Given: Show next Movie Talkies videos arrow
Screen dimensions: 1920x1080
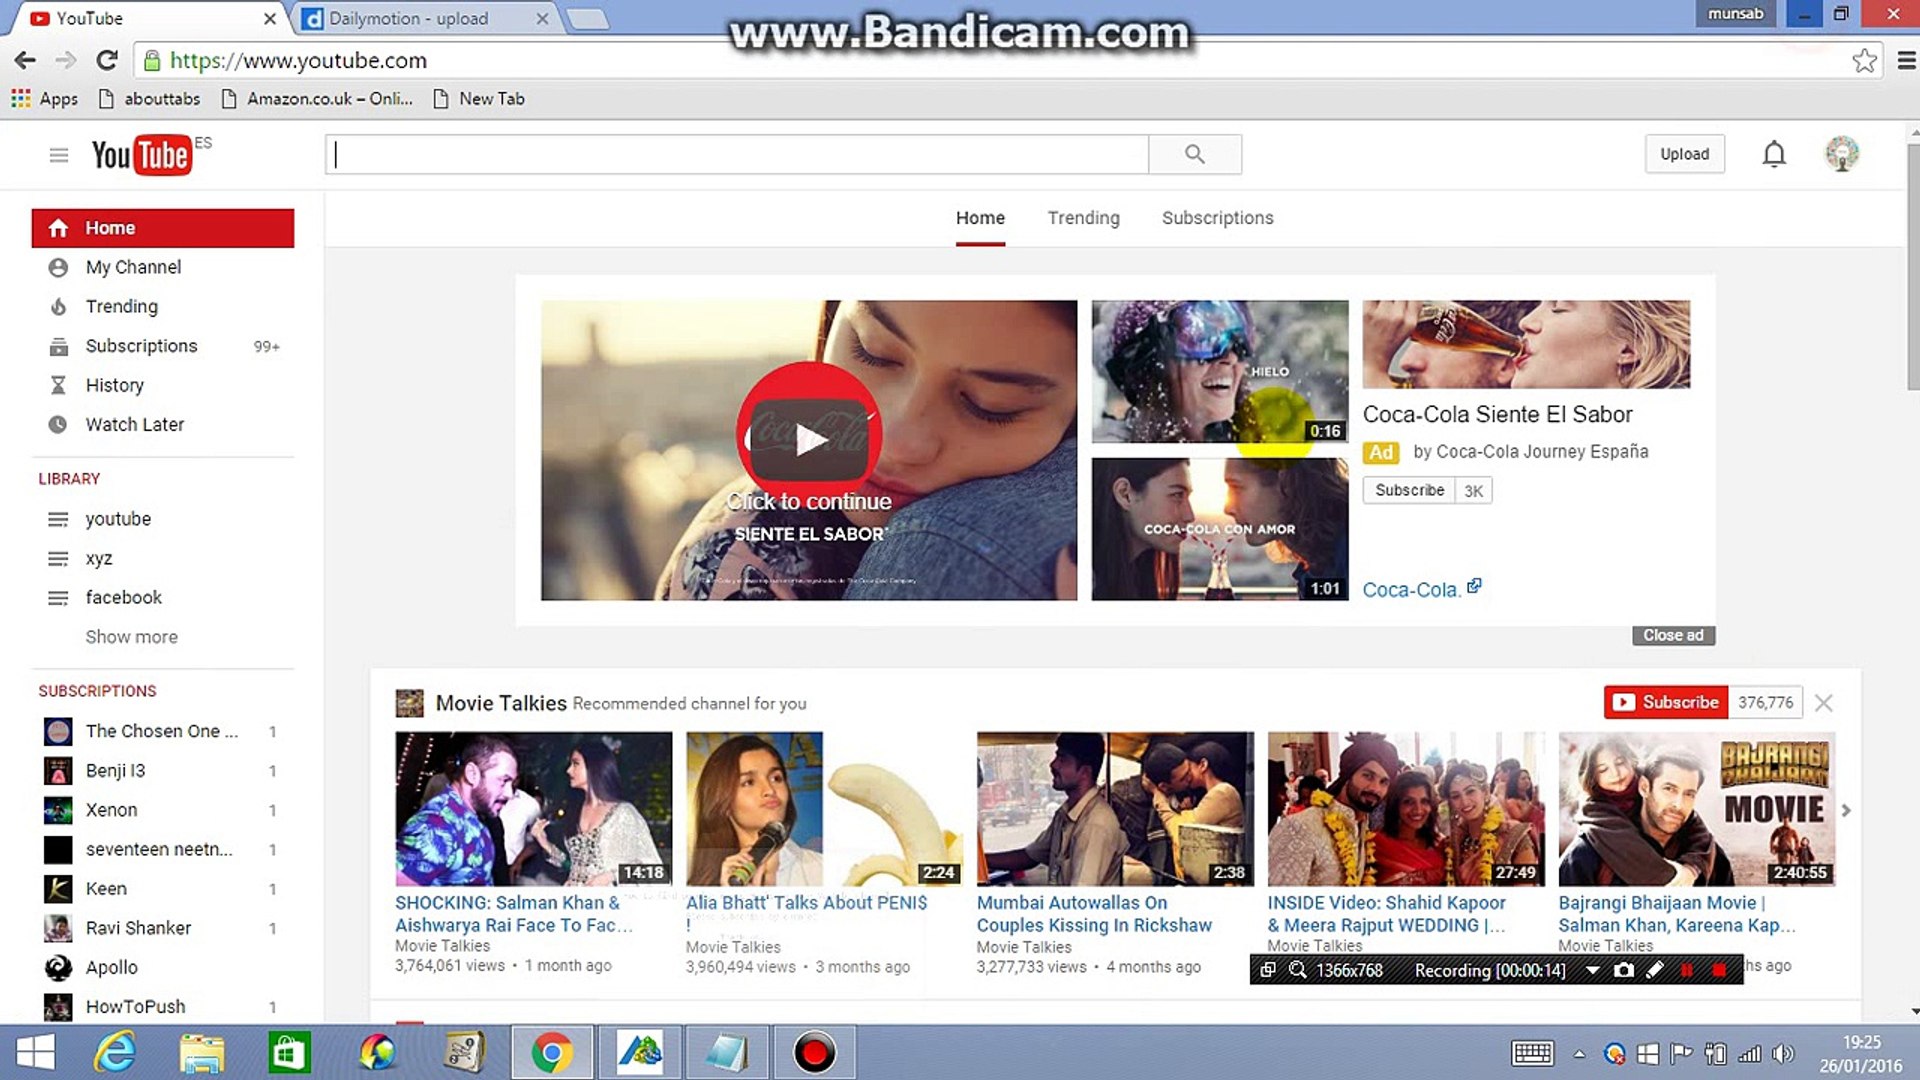Looking at the screenshot, I should (1846, 810).
